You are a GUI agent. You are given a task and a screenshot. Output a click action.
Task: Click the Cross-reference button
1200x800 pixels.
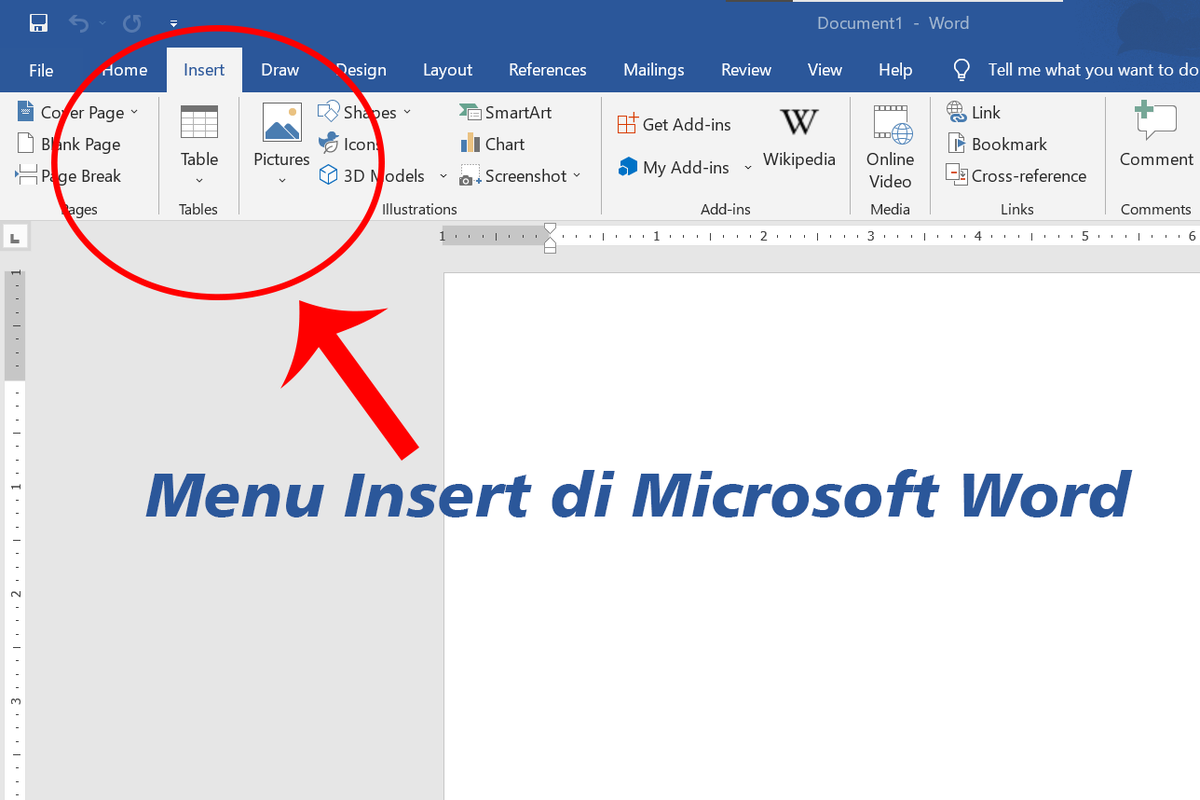tap(1016, 176)
